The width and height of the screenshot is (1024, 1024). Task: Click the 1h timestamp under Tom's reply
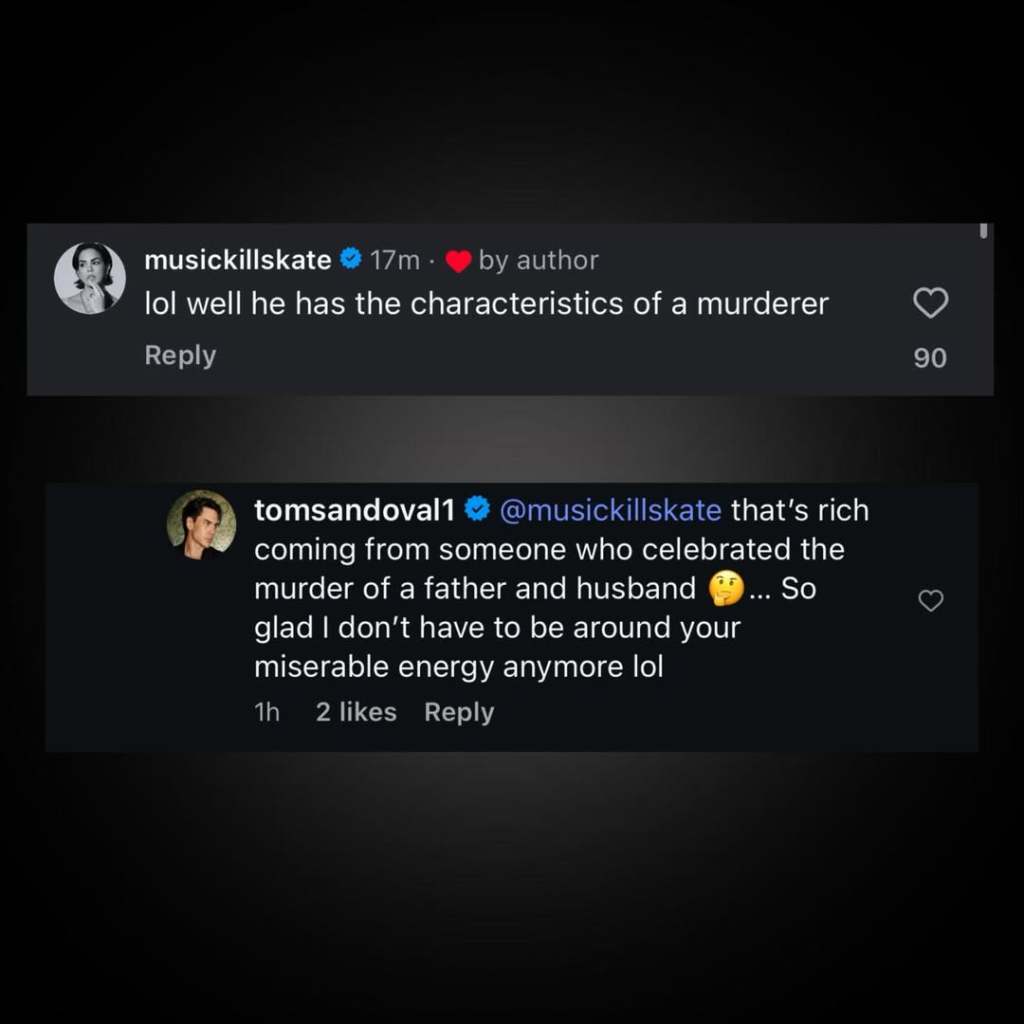tap(267, 712)
